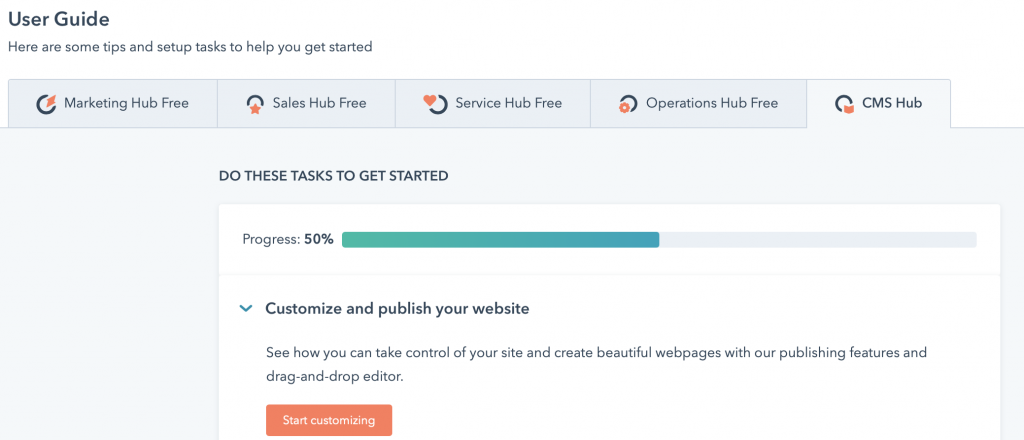
Task: Click the Service Hub heart icon
Action: [434, 103]
